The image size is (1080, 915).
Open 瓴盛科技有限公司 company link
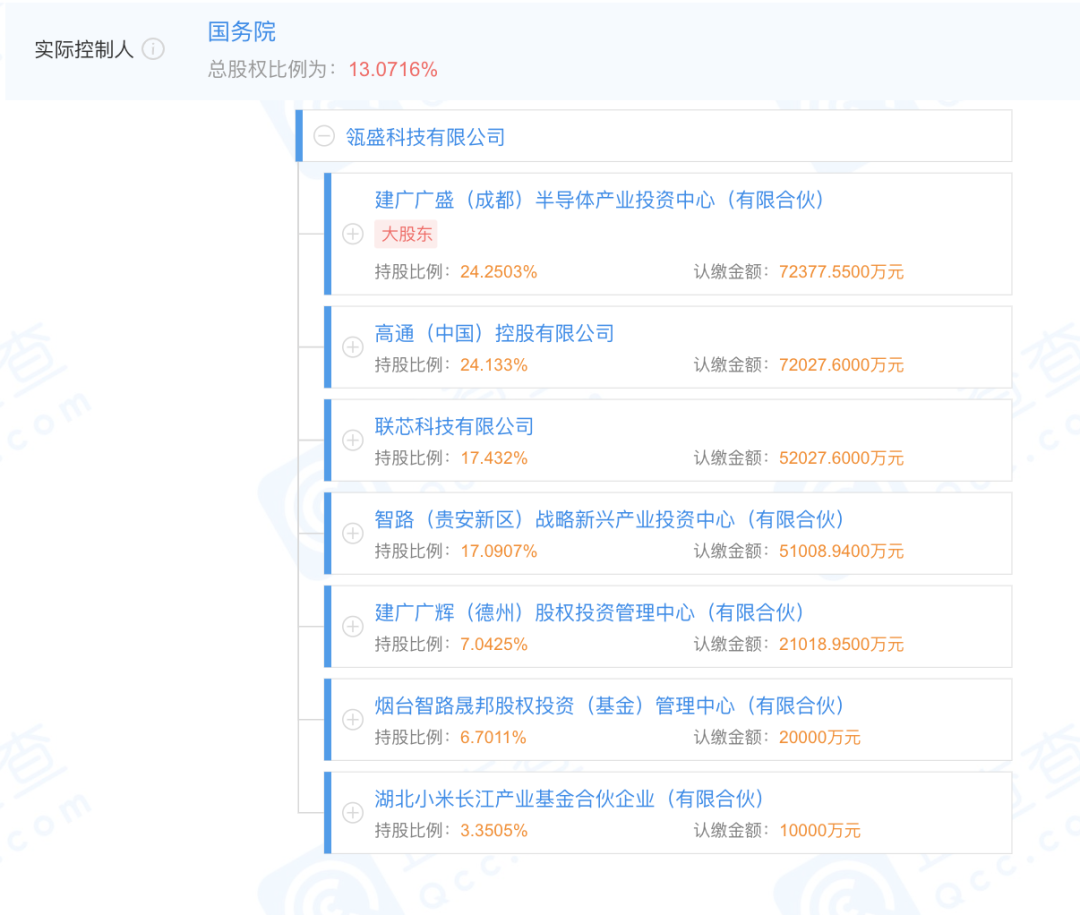(425, 136)
